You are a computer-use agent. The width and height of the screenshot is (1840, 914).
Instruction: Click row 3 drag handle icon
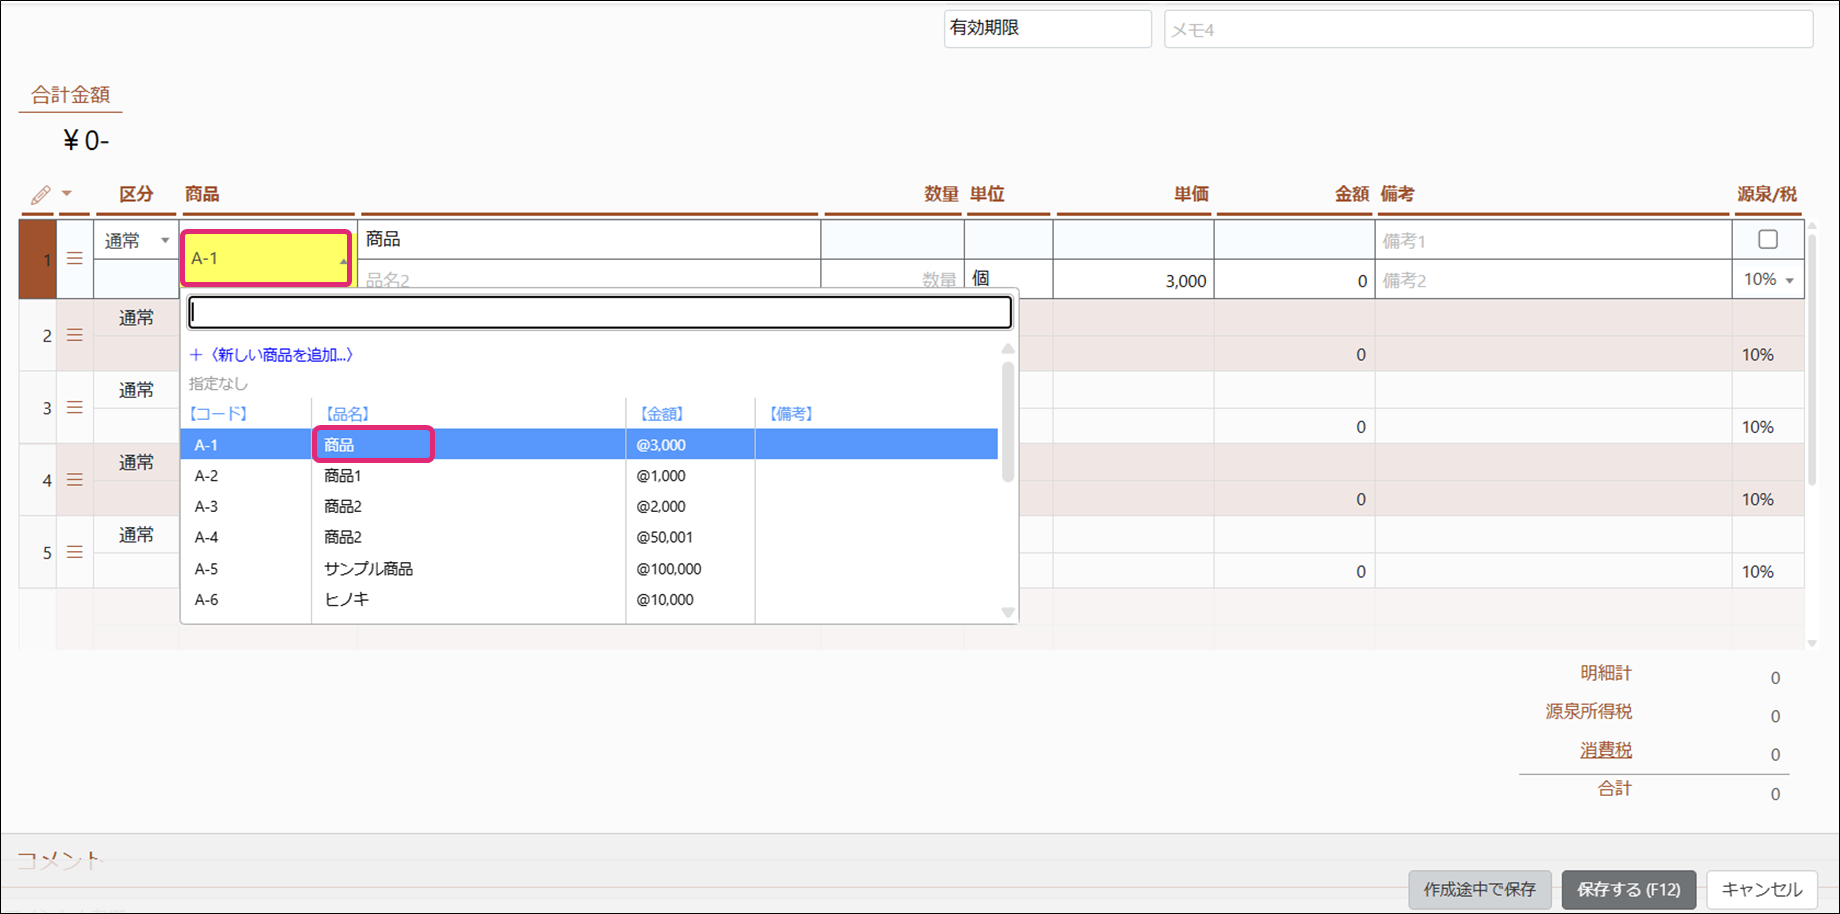point(75,408)
